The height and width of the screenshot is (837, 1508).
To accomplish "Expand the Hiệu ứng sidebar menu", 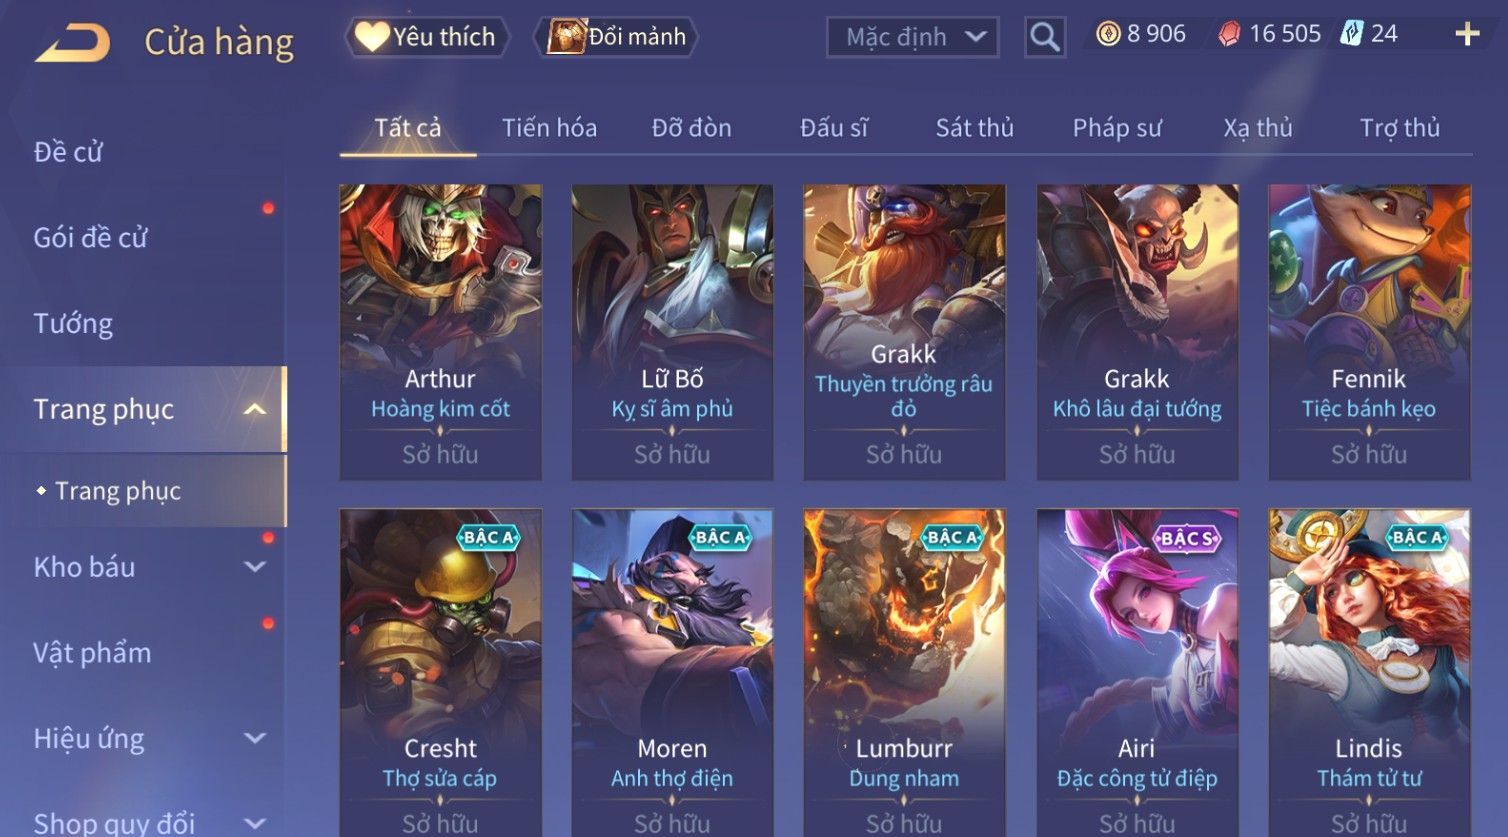I will [x=255, y=738].
